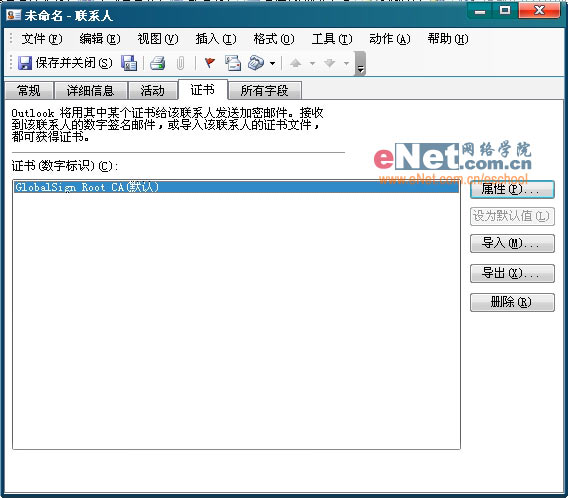The width and height of the screenshot is (568, 498).
Task: Switch to the 所有字段 tab
Action: pos(265,90)
